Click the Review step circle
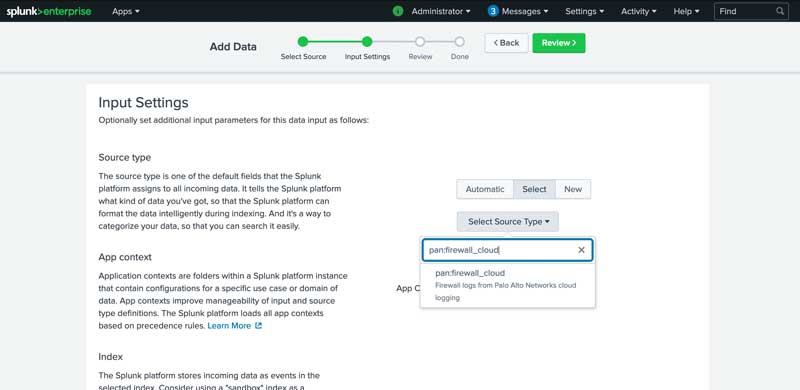800x390 pixels. pos(420,41)
